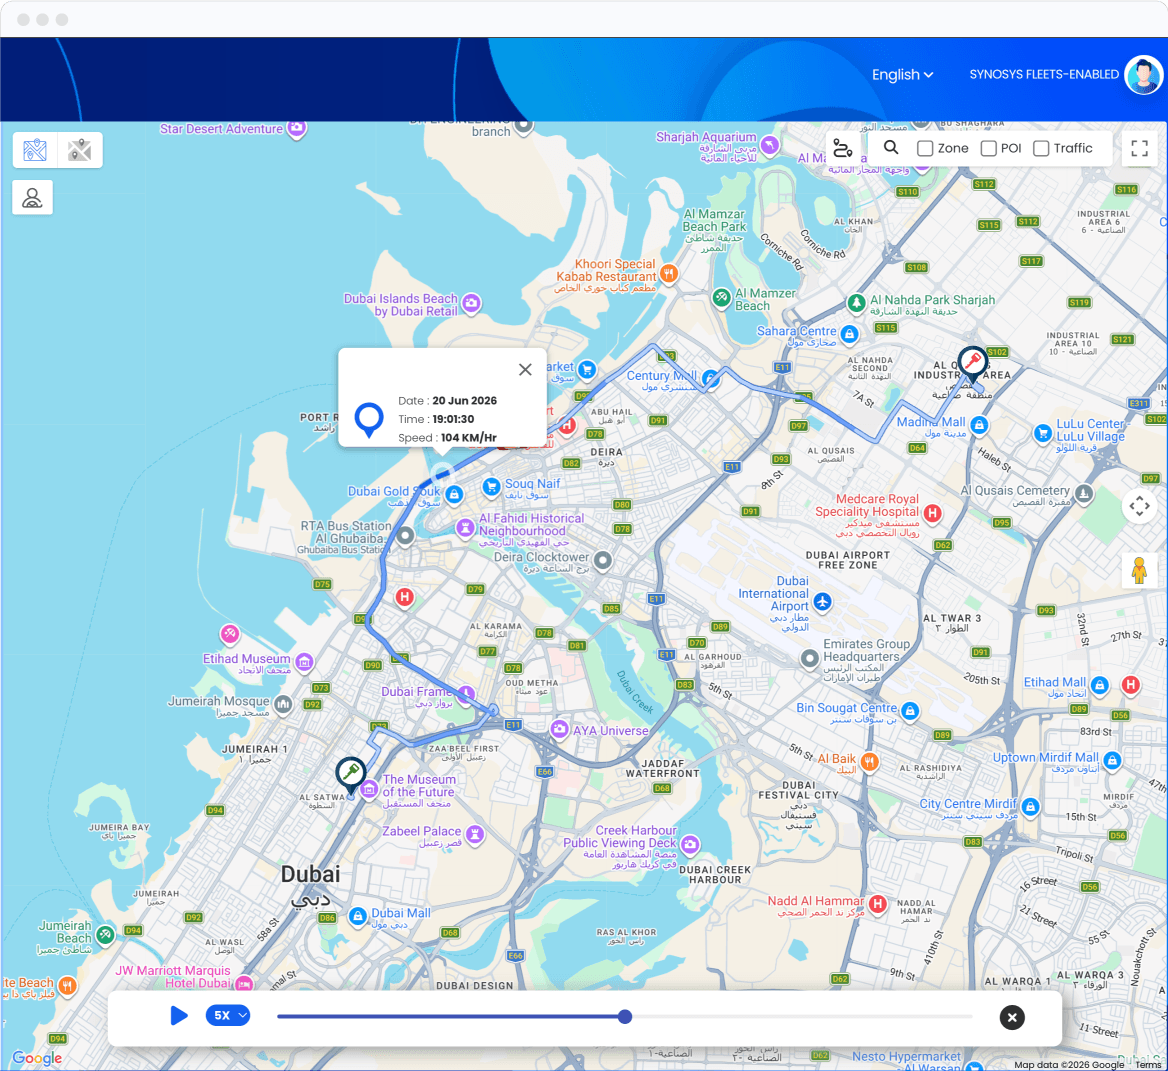Select Dubai International Airport pin
This screenshot has width=1168, height=1071.
click(x=822, y=601)
